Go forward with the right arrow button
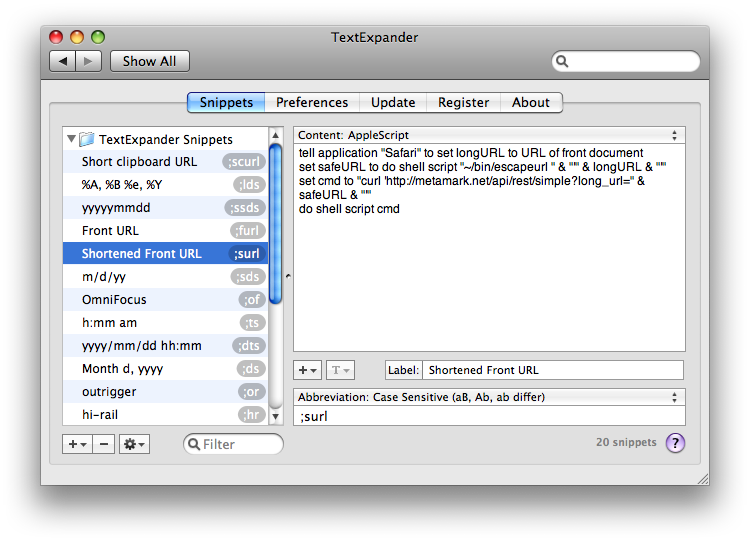The width and height of the screenshot is (750, 541). (x=88, y=61)
